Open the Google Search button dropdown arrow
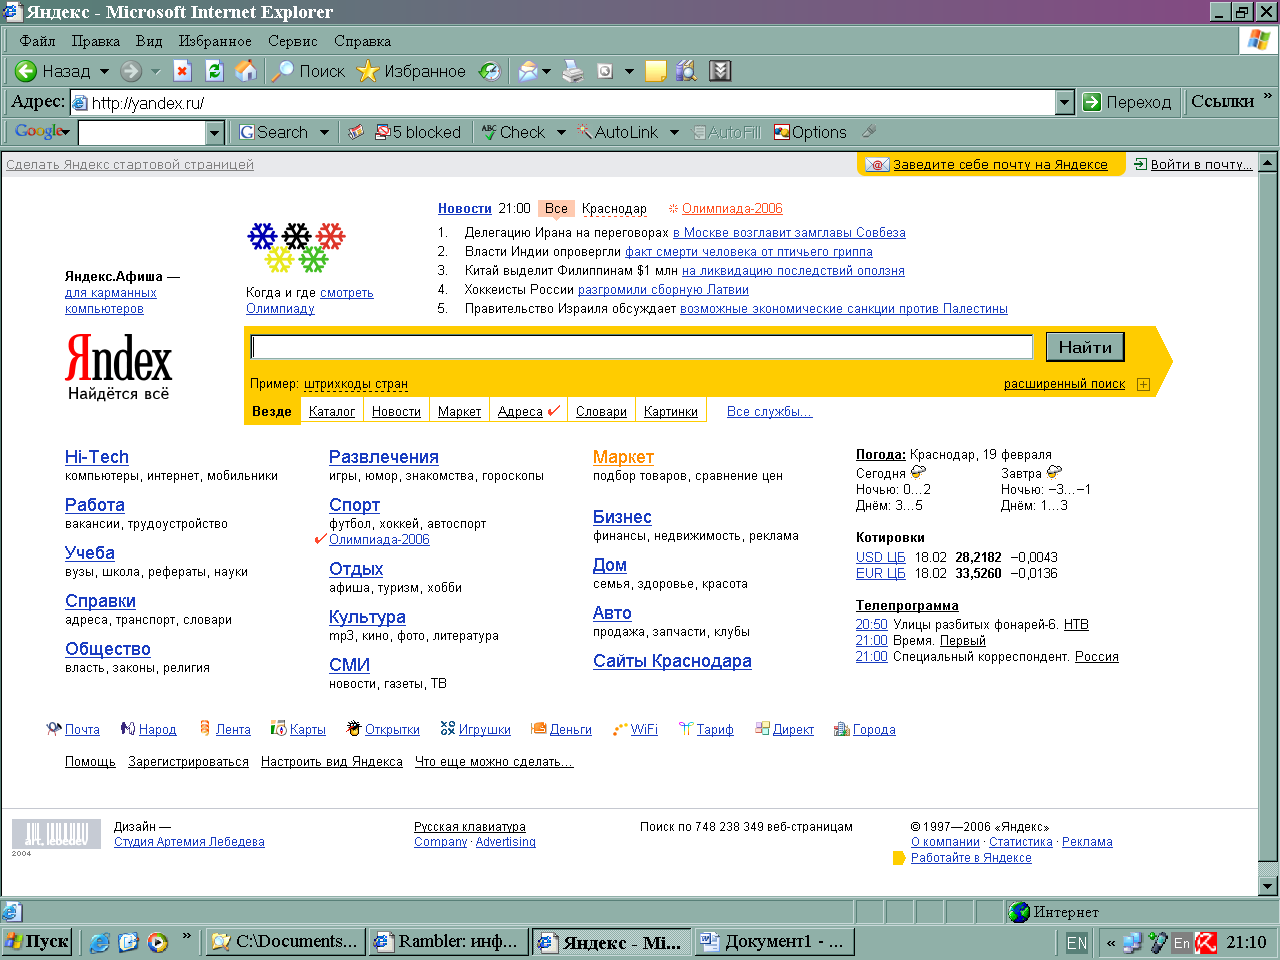The image size is (1280, 960). coord(324,132)
